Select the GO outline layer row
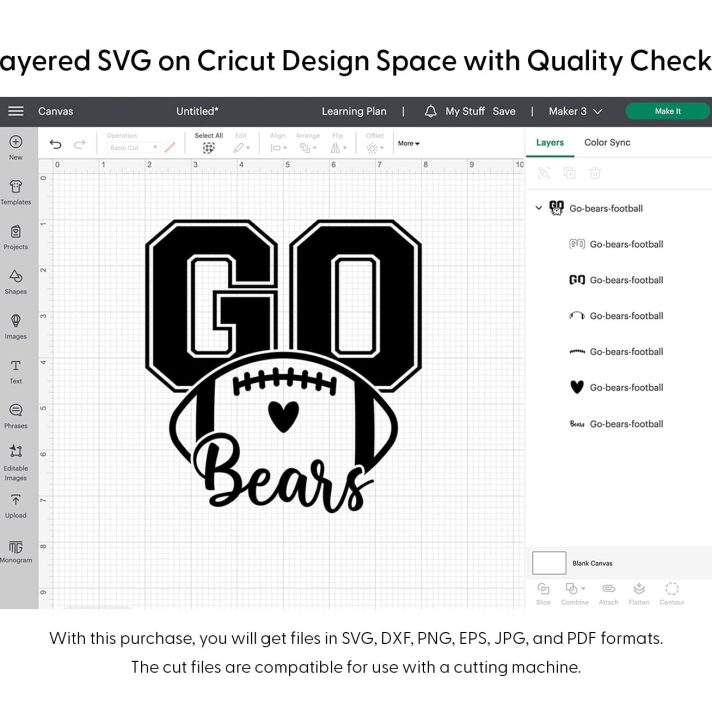 point(620,244)
